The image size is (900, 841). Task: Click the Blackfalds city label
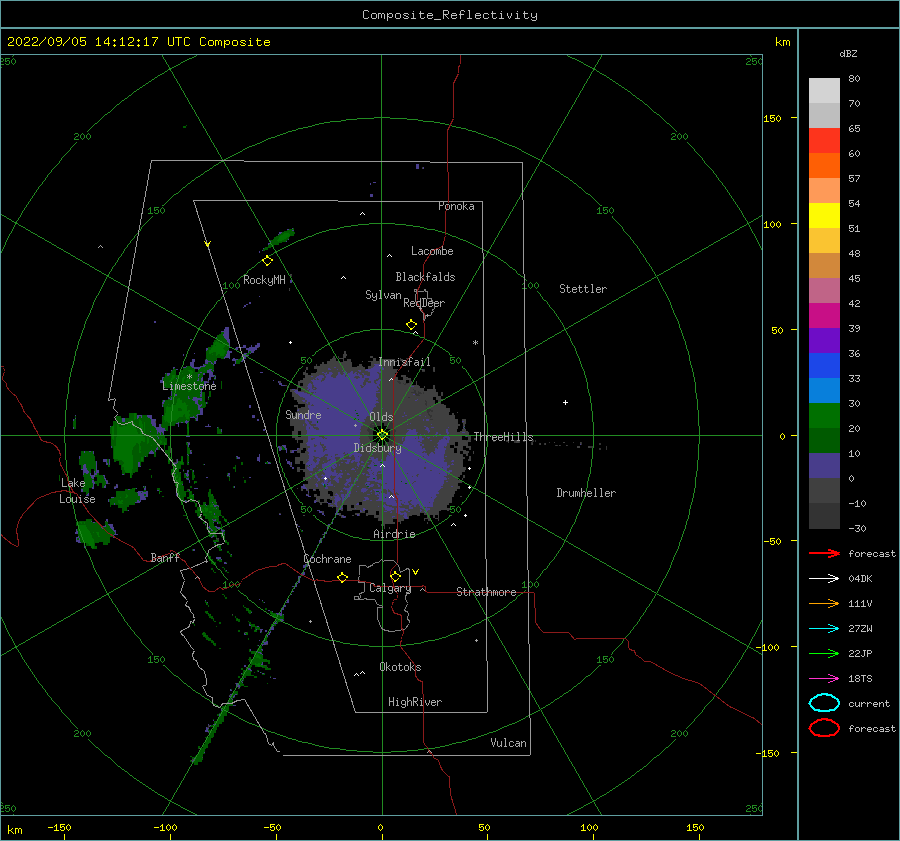point(425,277)
